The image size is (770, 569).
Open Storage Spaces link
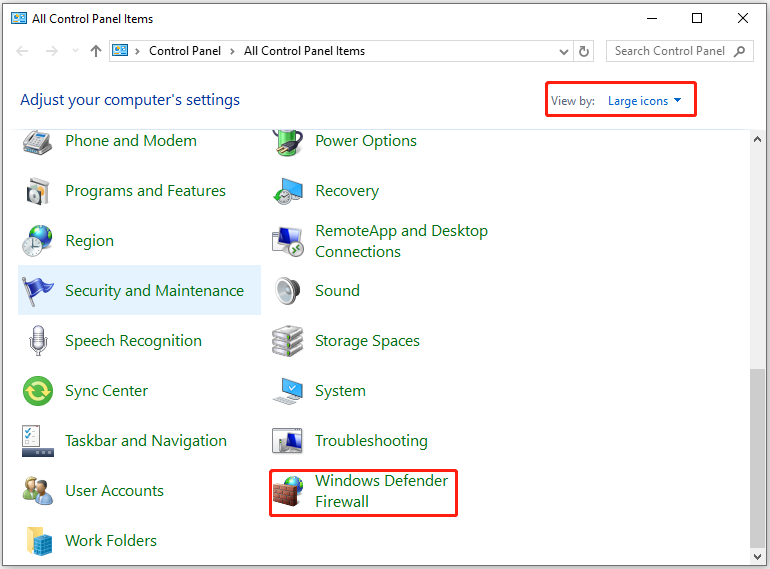click(x=367, y=341)
